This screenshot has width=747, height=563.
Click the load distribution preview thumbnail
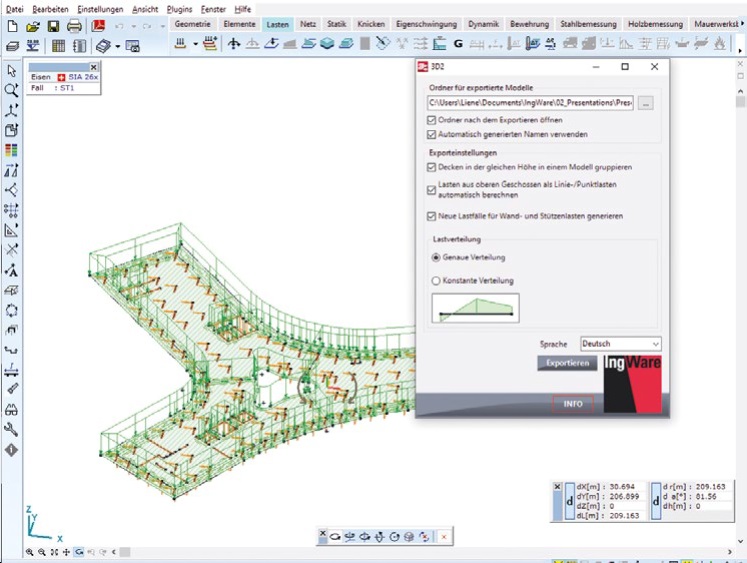coord(475,309)
